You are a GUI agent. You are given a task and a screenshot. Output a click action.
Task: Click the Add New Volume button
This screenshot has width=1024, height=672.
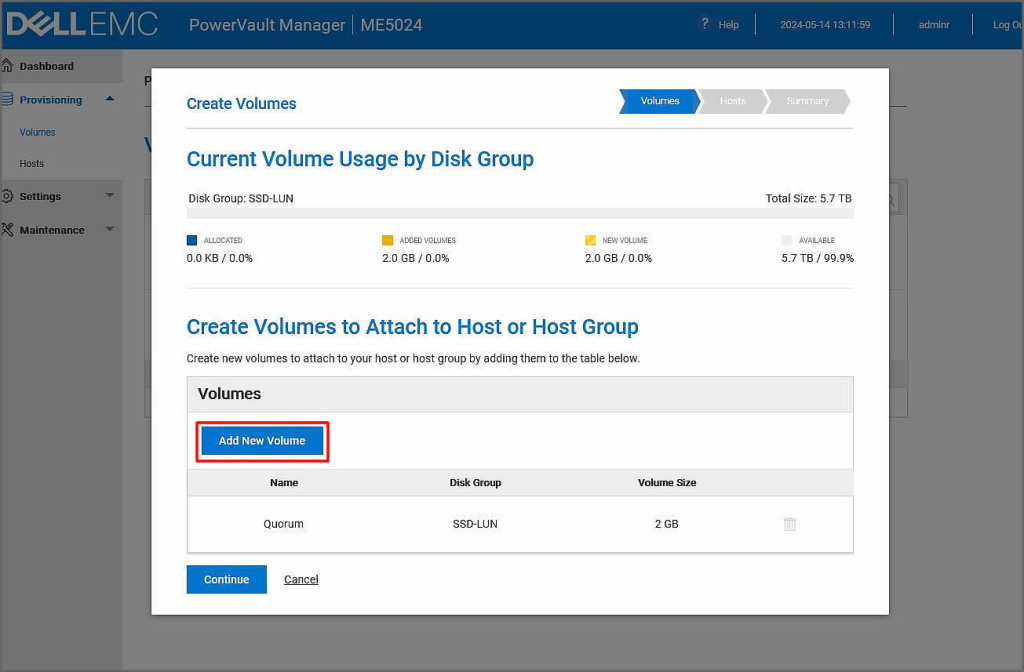tap(262, 441)
